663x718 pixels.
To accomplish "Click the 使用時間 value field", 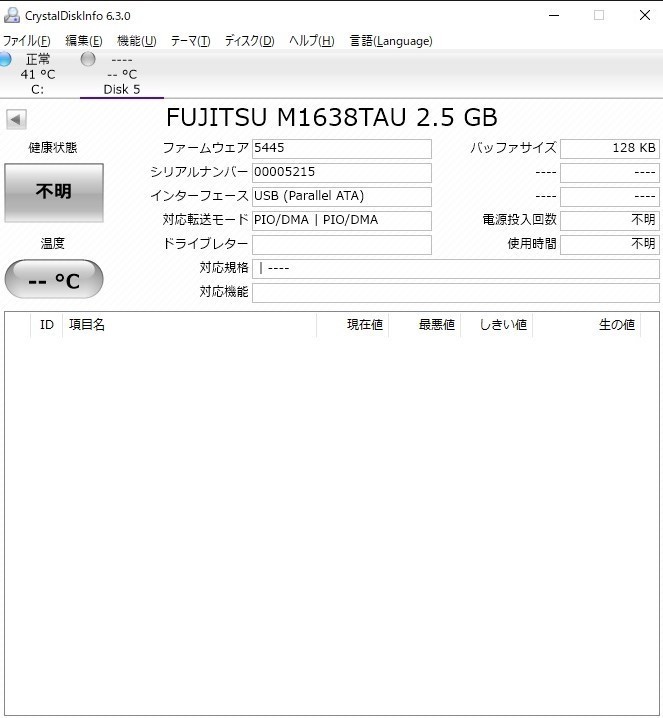I will point(610,245).
